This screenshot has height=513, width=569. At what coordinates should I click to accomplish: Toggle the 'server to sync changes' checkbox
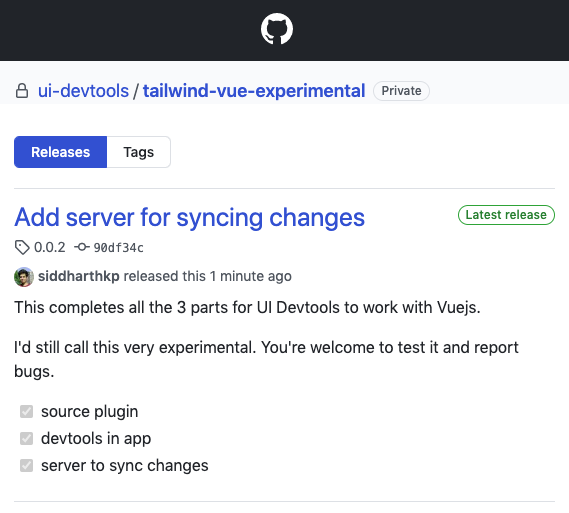(26, 465)
